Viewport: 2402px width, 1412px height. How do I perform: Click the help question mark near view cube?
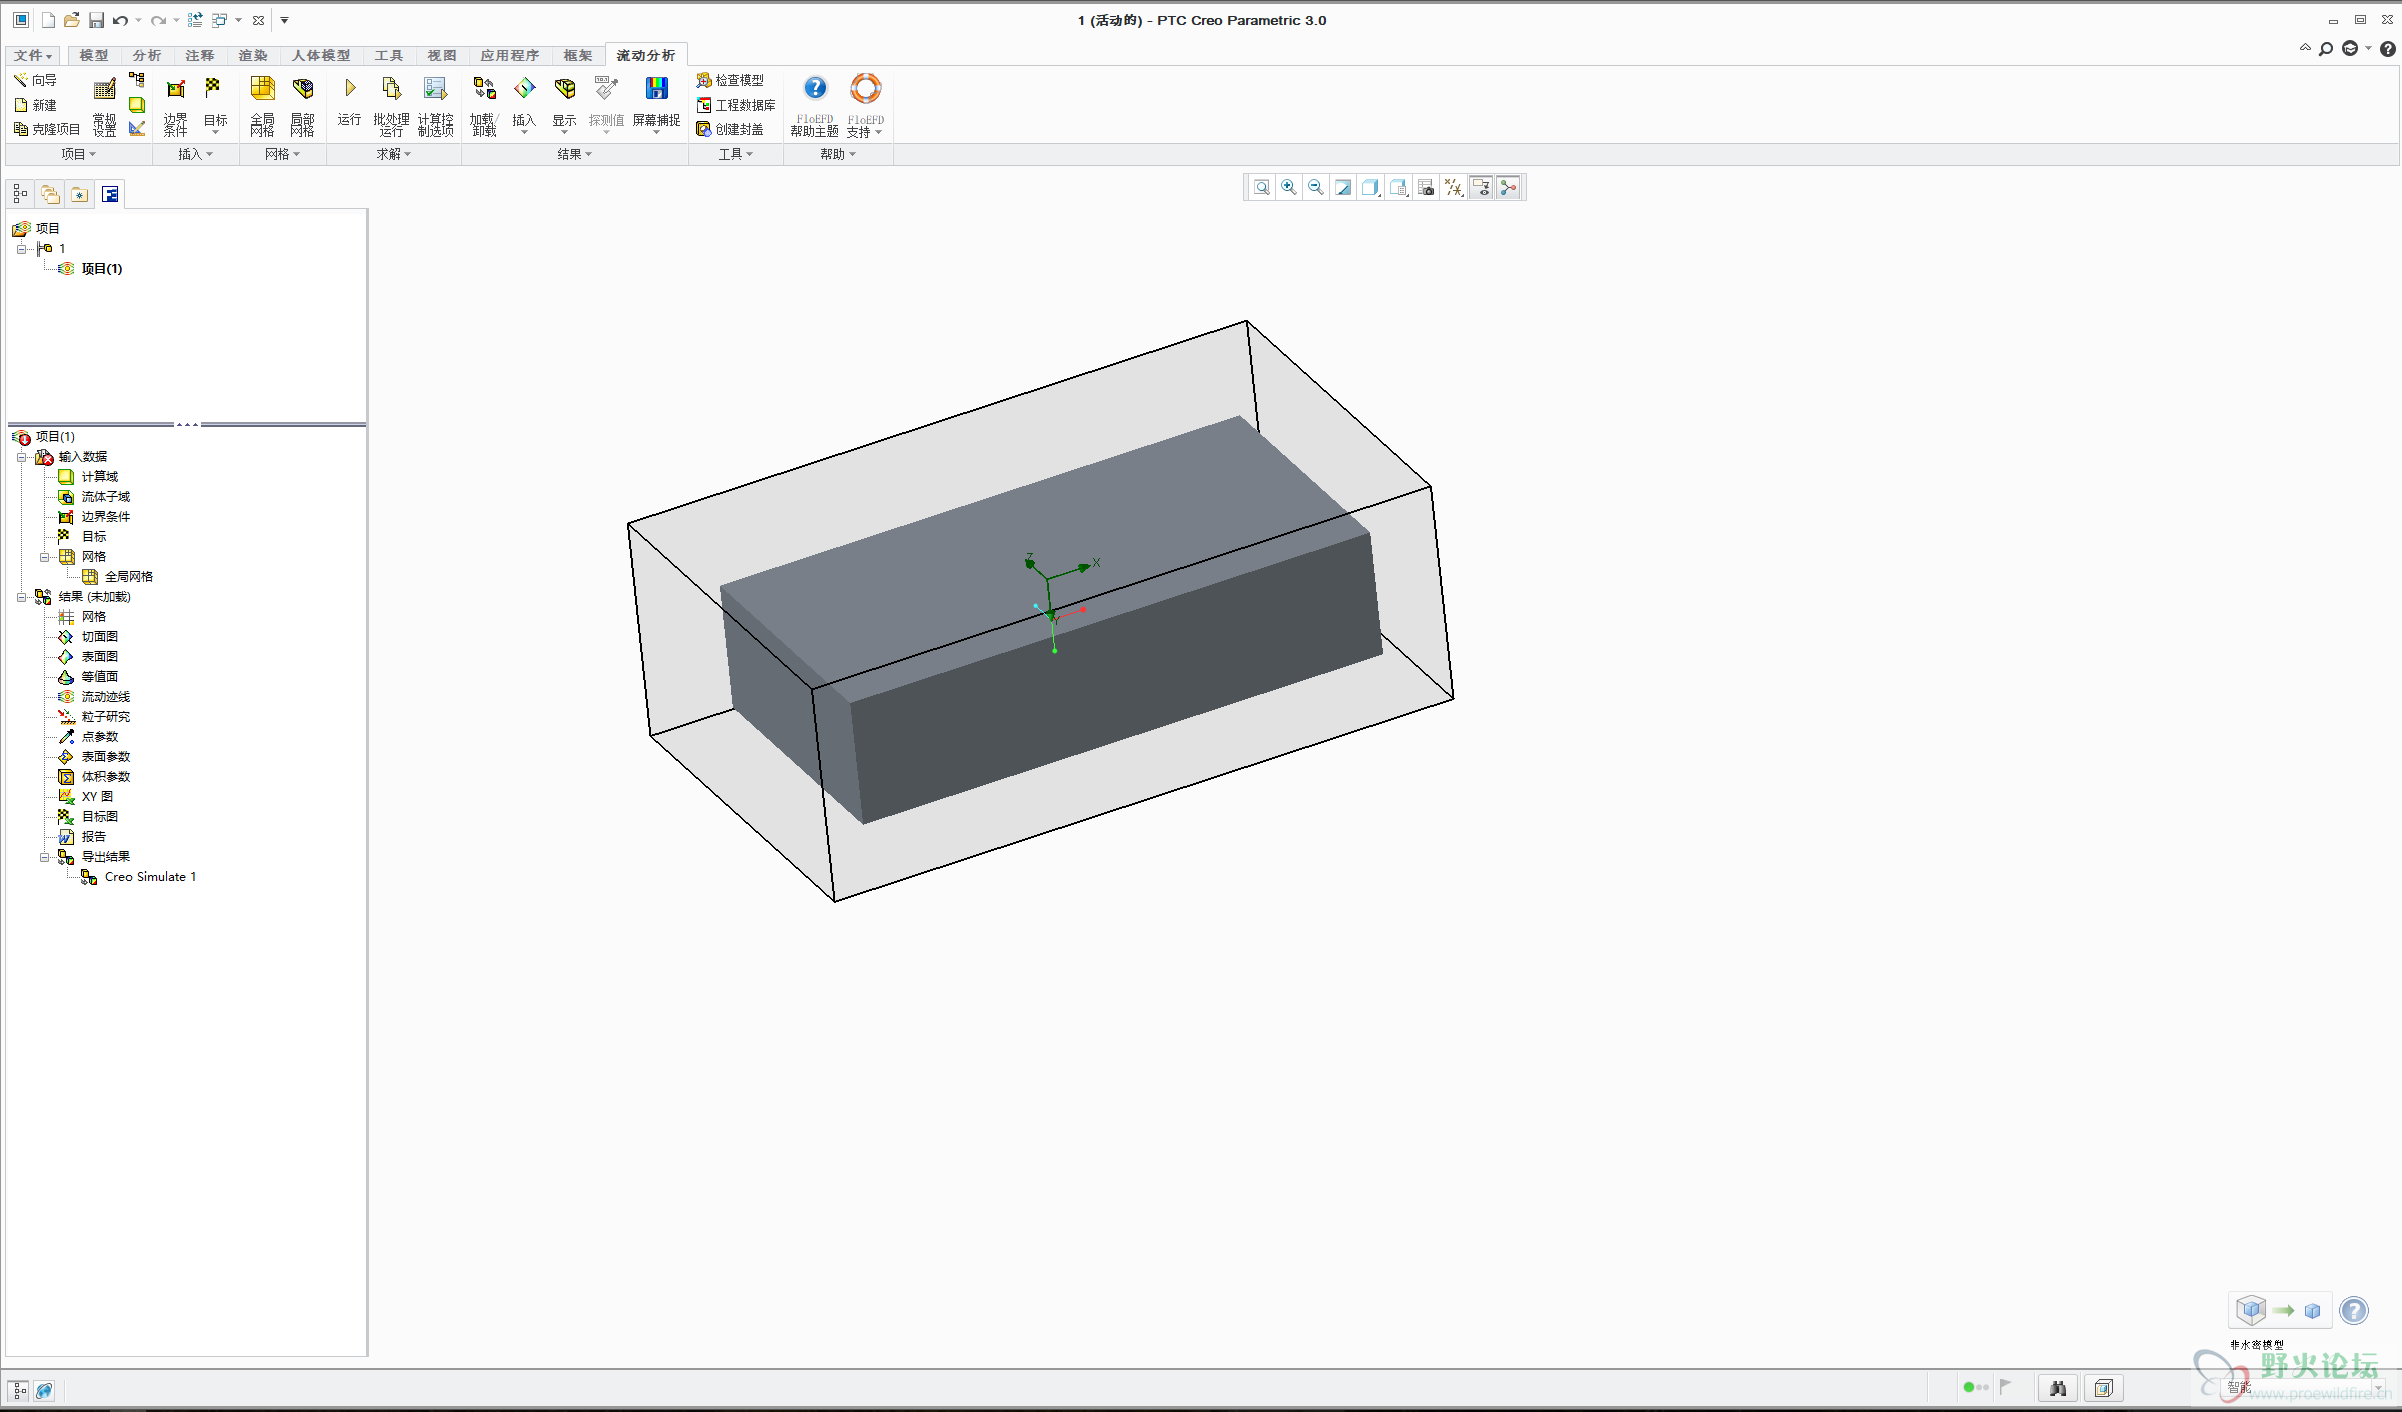(2354, 1310)
